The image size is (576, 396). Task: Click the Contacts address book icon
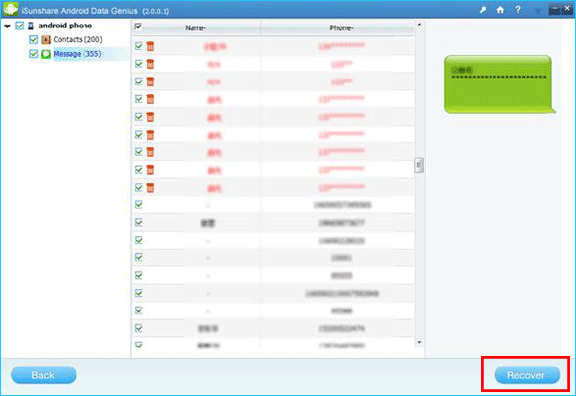(46, 39)
